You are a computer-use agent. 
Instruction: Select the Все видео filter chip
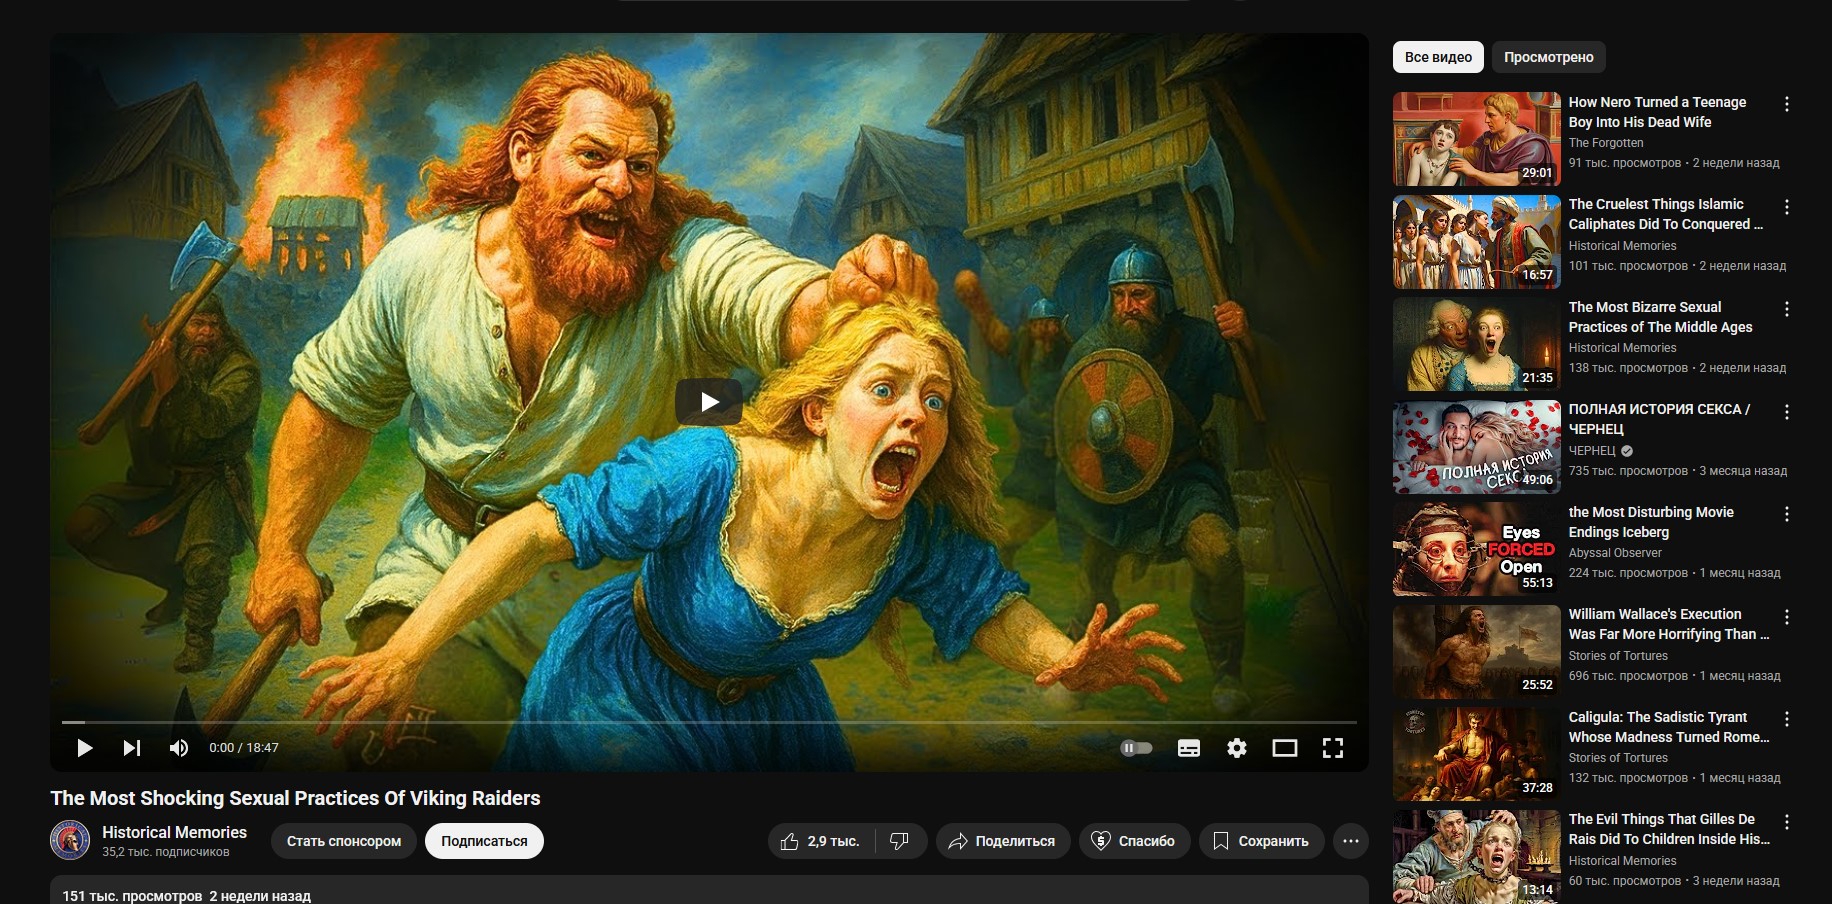point(1438,57)
